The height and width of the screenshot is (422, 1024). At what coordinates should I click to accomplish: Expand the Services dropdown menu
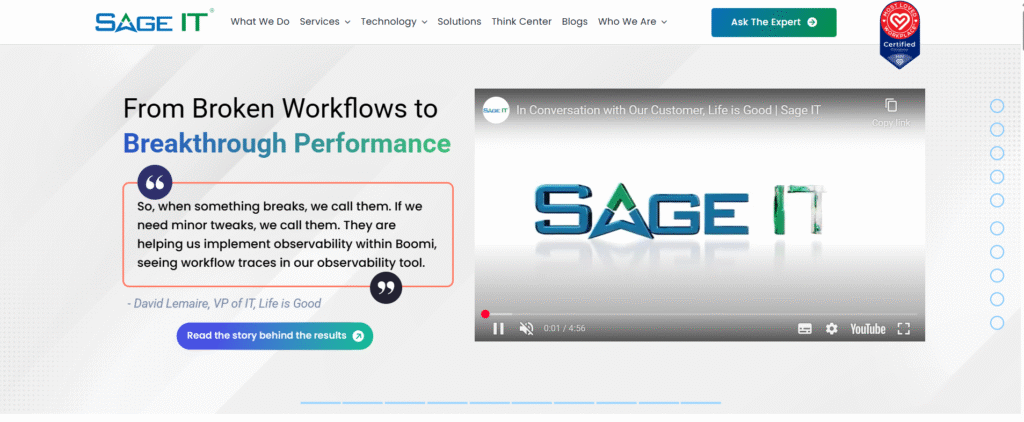tap(325, 22)
